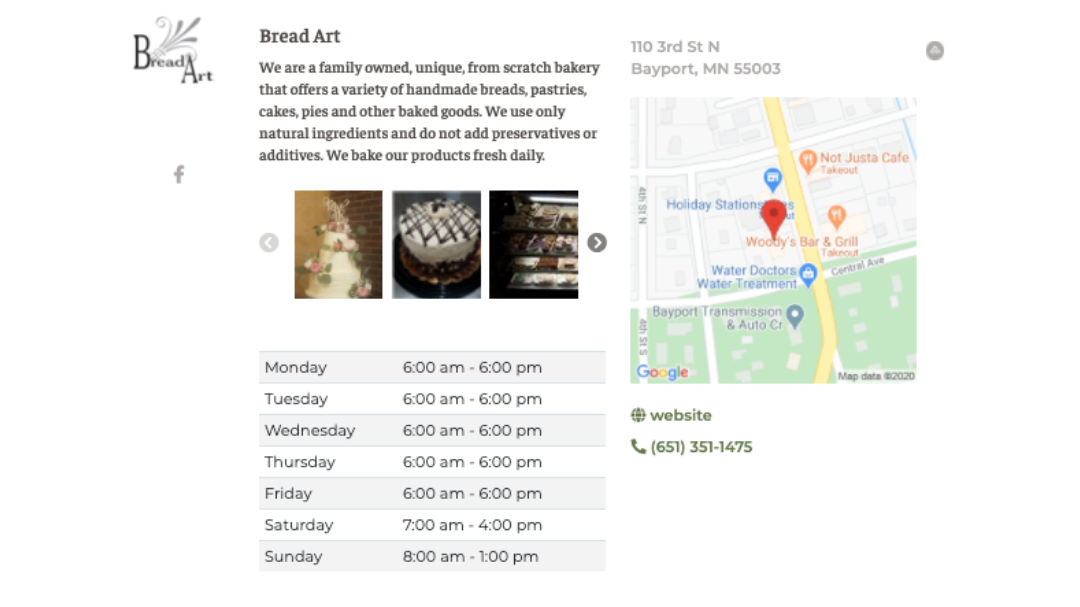Select the Holiday Stationstores map label

(729, 205)
